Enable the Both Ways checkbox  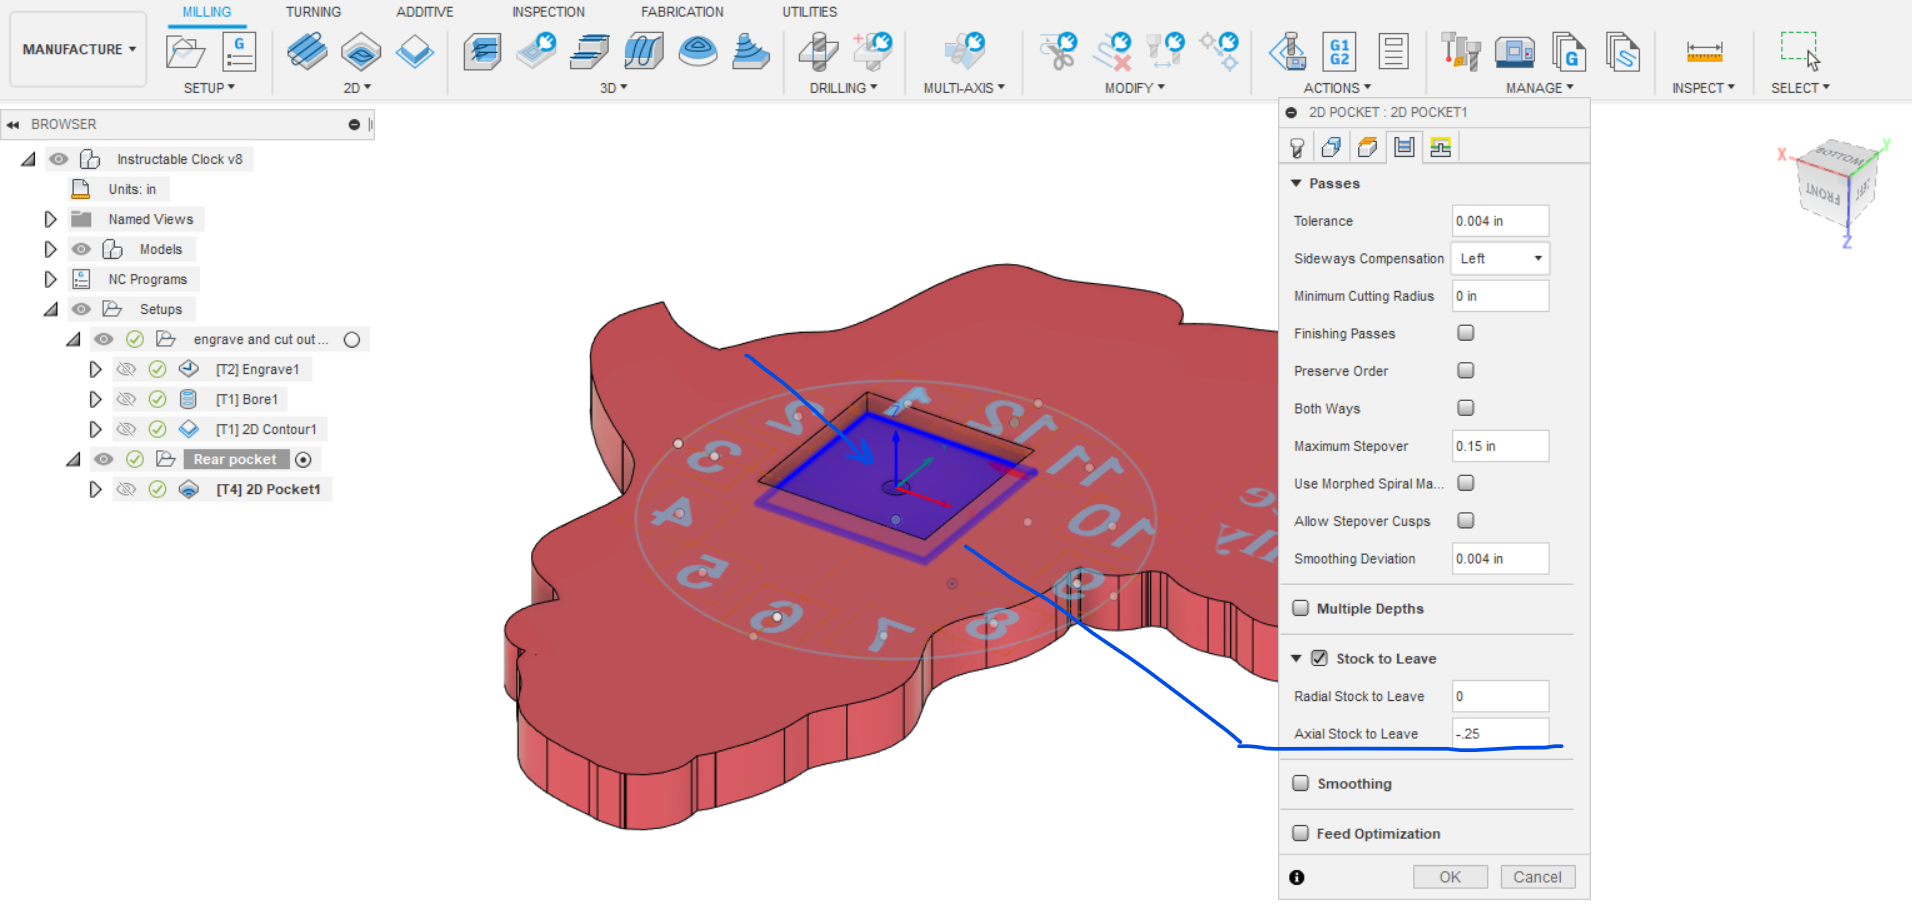tap(1466, 408)
